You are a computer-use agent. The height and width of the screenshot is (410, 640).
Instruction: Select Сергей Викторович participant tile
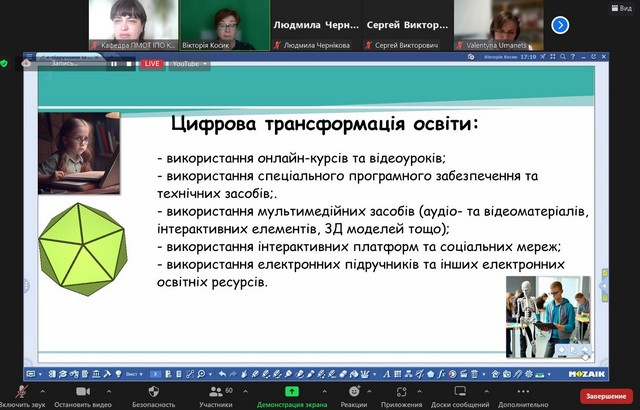coord(407,25)
